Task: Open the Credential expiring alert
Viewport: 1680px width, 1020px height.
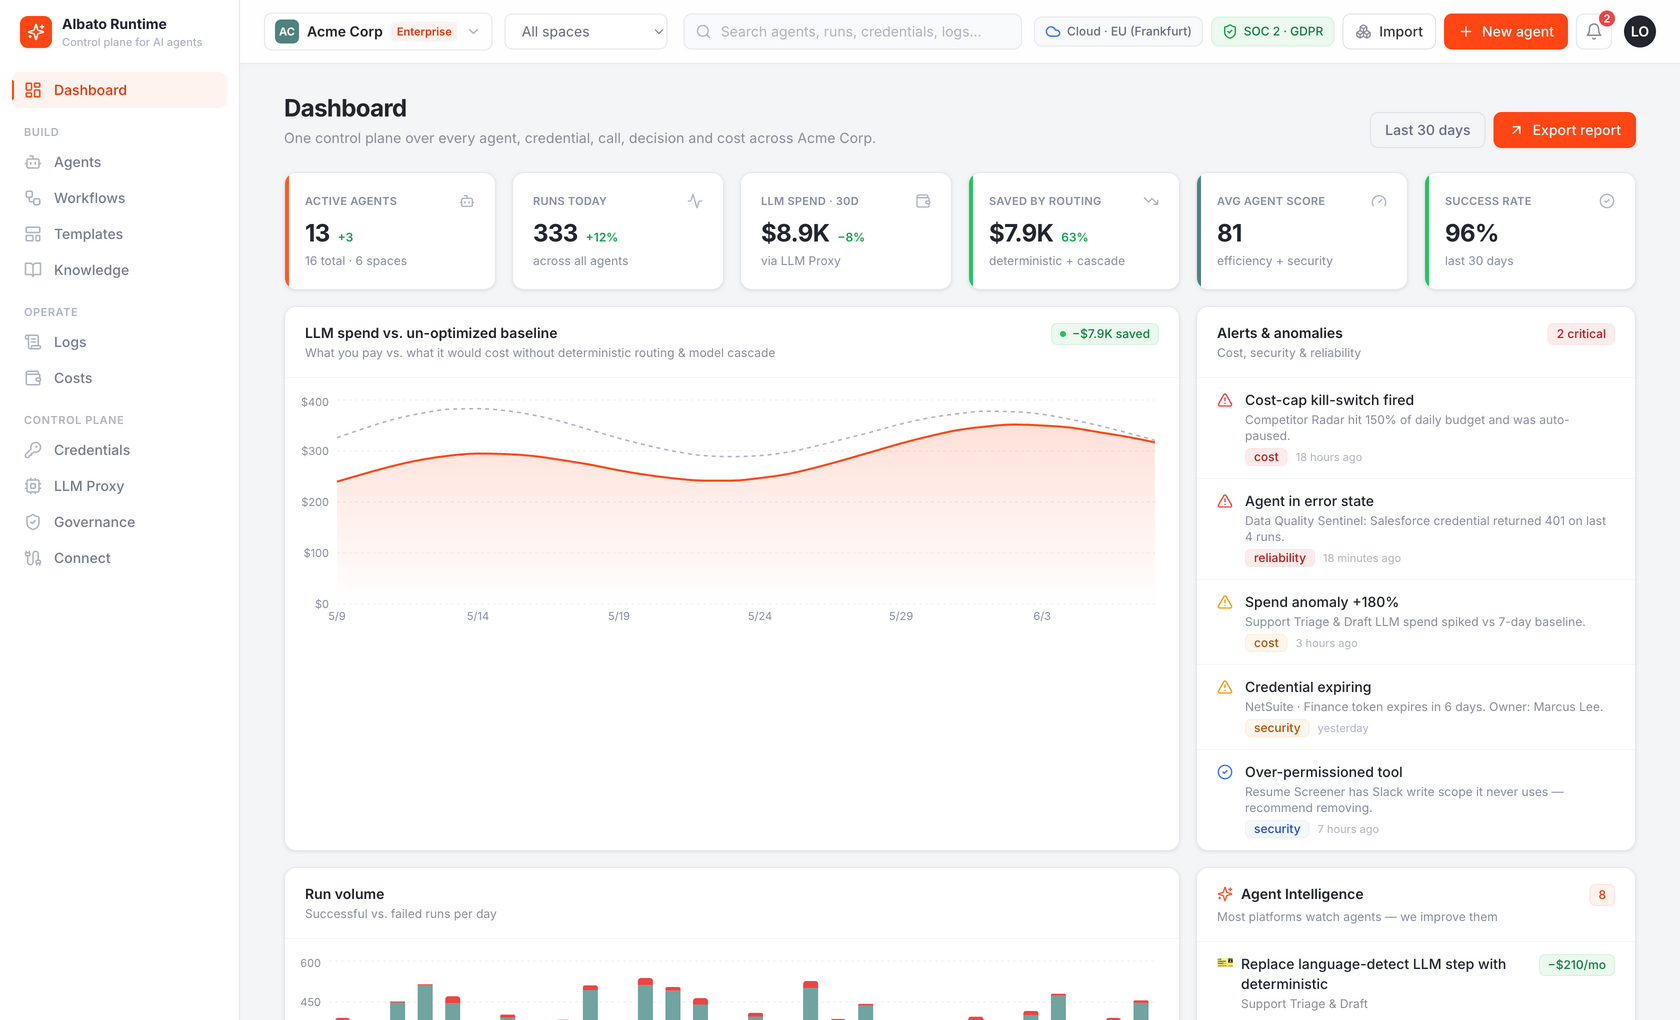Action: click(1416, 707)
